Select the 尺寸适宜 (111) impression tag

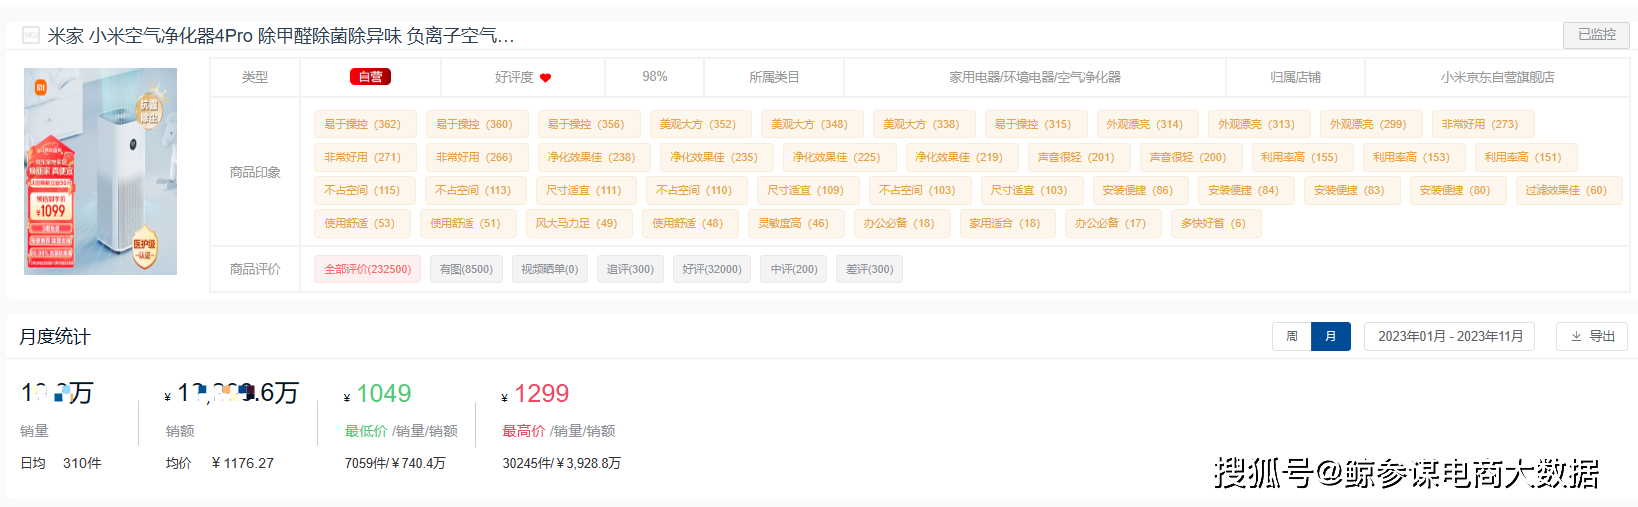point(585,190)
